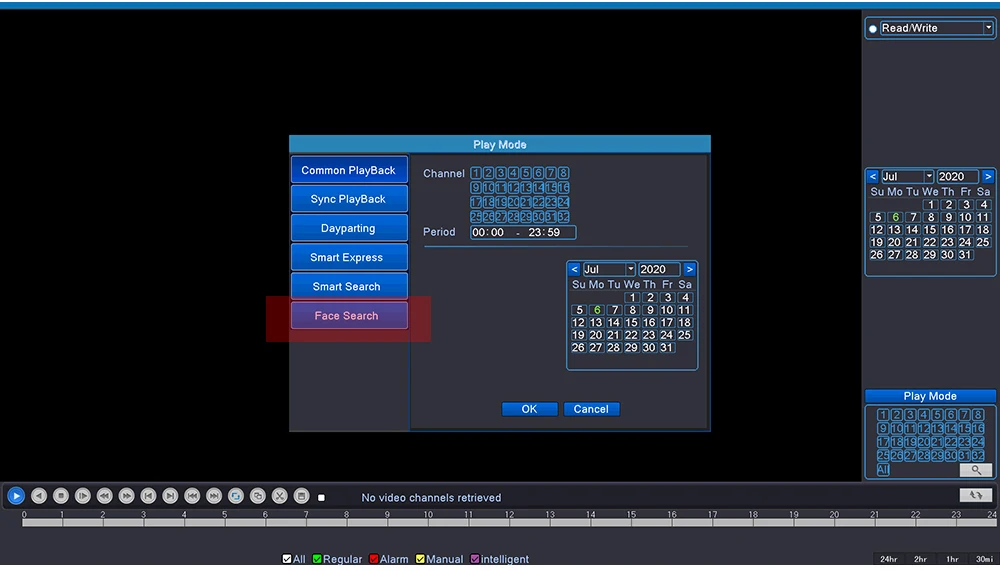1000x571 pixels.
Task: Click the Period time input field
Action: point(523,232)
